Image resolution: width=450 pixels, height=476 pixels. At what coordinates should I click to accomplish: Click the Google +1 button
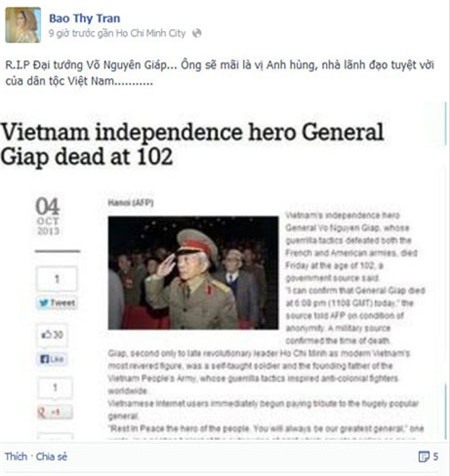[x=55, y=412]
